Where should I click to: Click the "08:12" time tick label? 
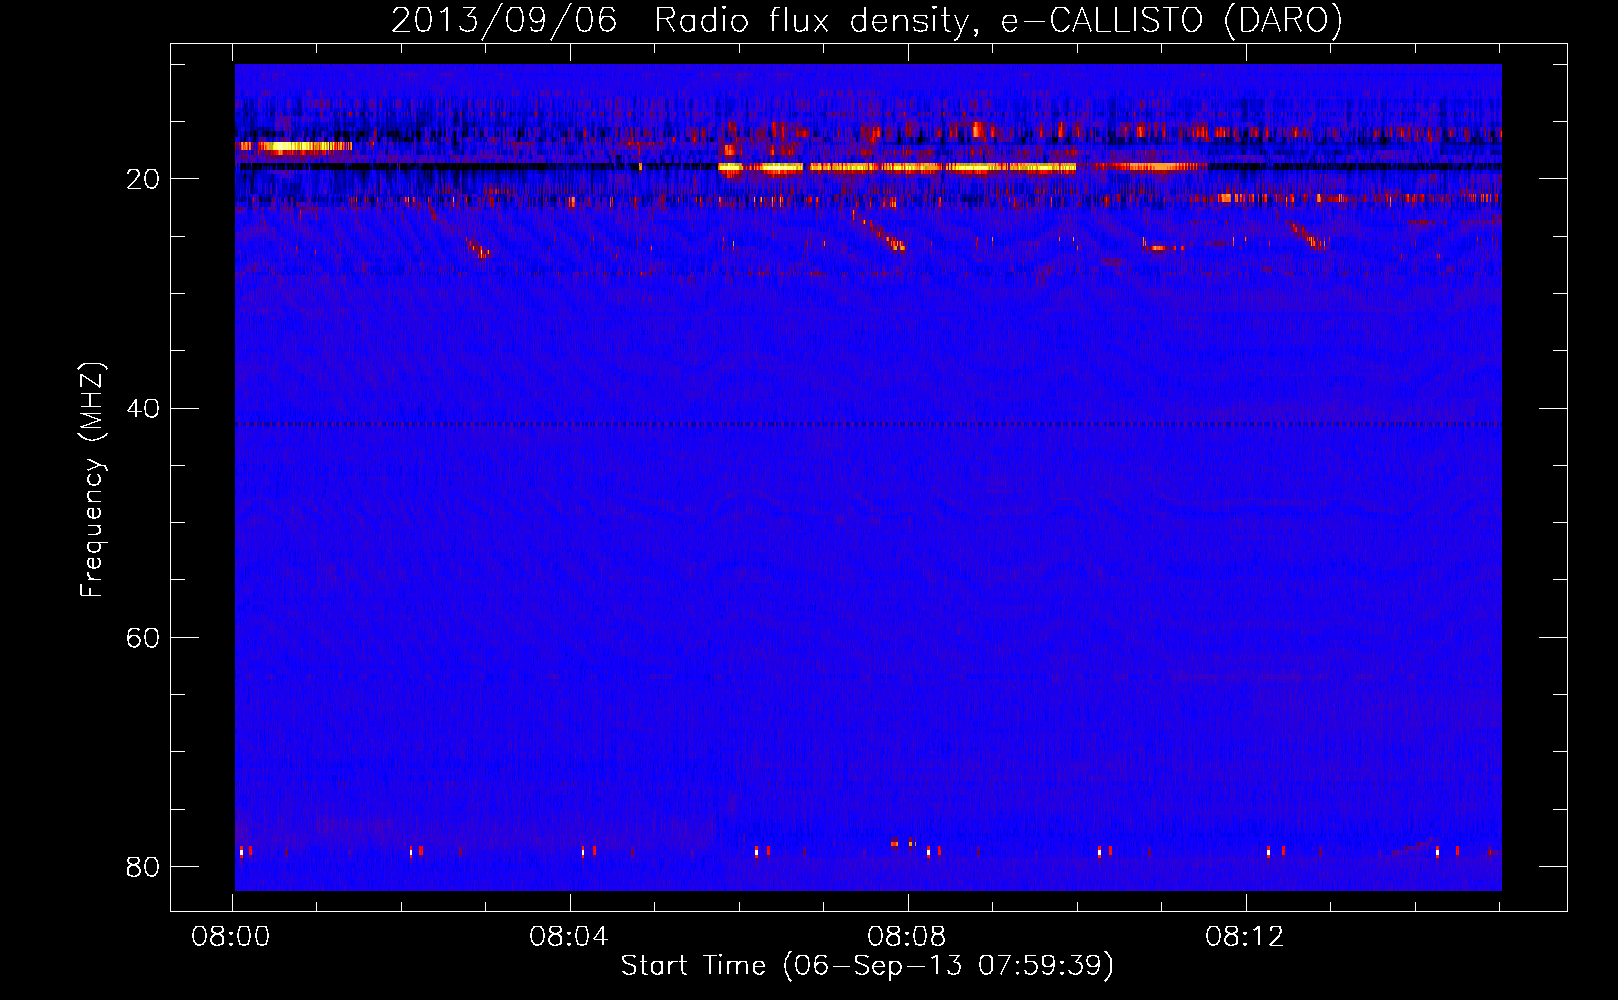click(x=1245, y=937)
